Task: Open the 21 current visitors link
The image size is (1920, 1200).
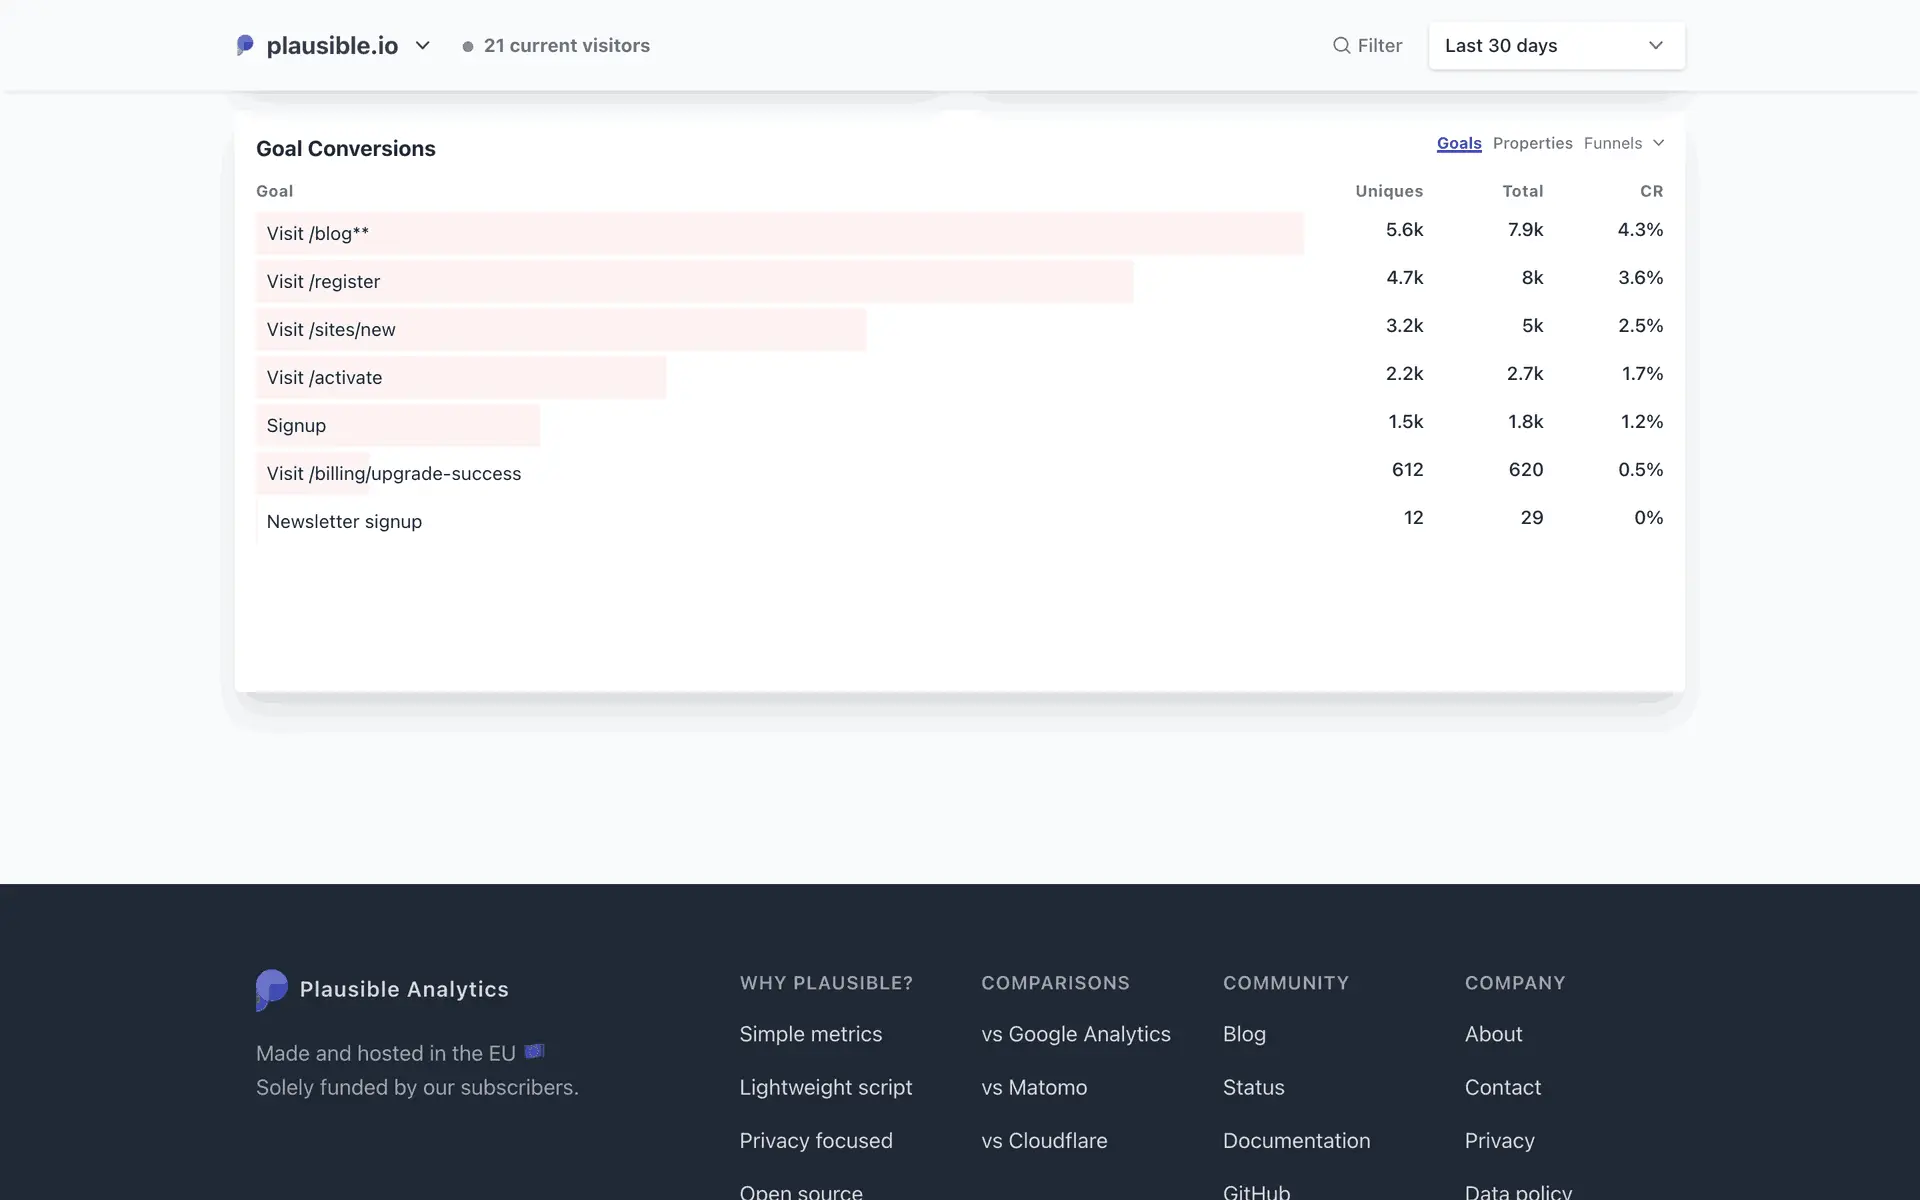Action: [x=566, y=45]
